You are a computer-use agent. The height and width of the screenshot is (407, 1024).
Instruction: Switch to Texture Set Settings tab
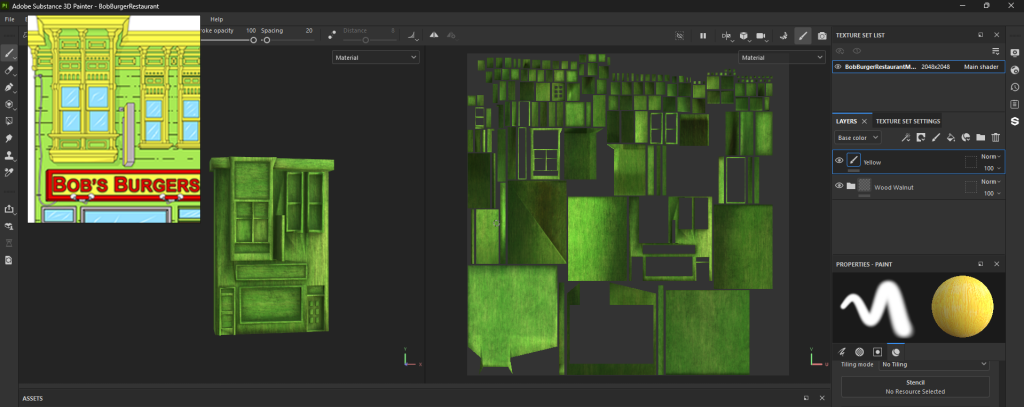pos(907,121)
